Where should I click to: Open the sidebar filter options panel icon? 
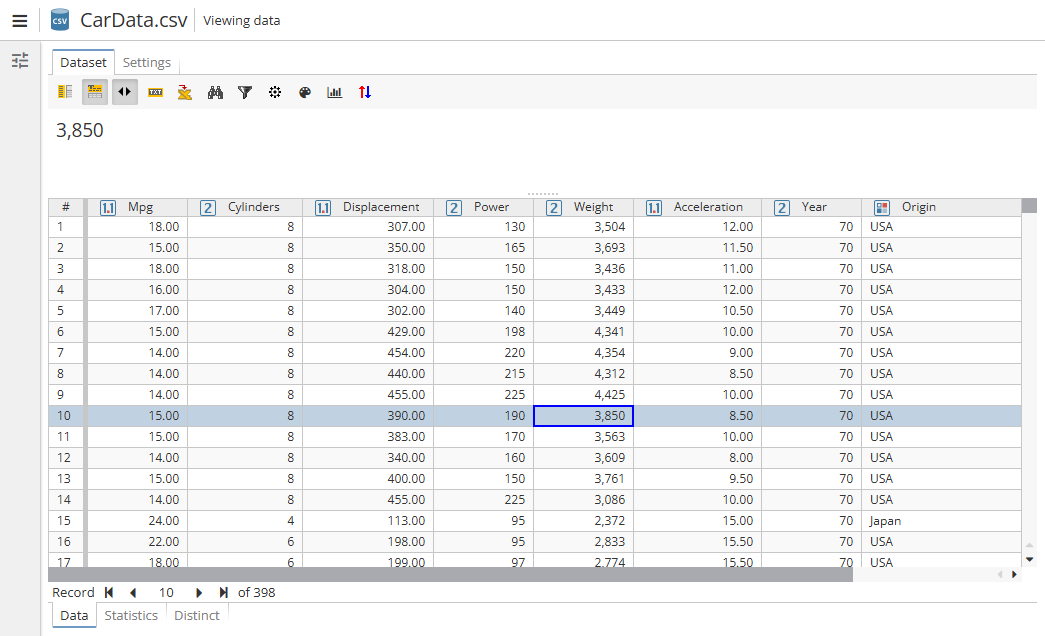20,60
